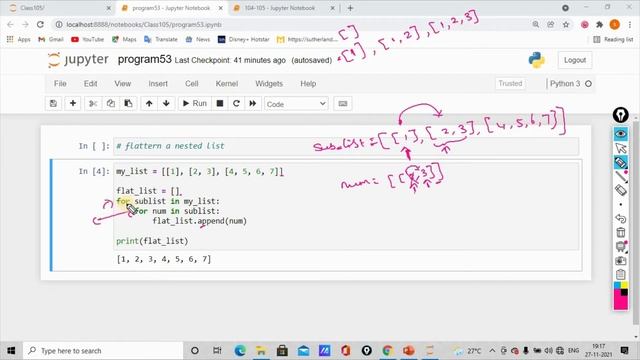640x360 pixels.
Task: Restart and run all cells icon
Action: coord(253,104)
